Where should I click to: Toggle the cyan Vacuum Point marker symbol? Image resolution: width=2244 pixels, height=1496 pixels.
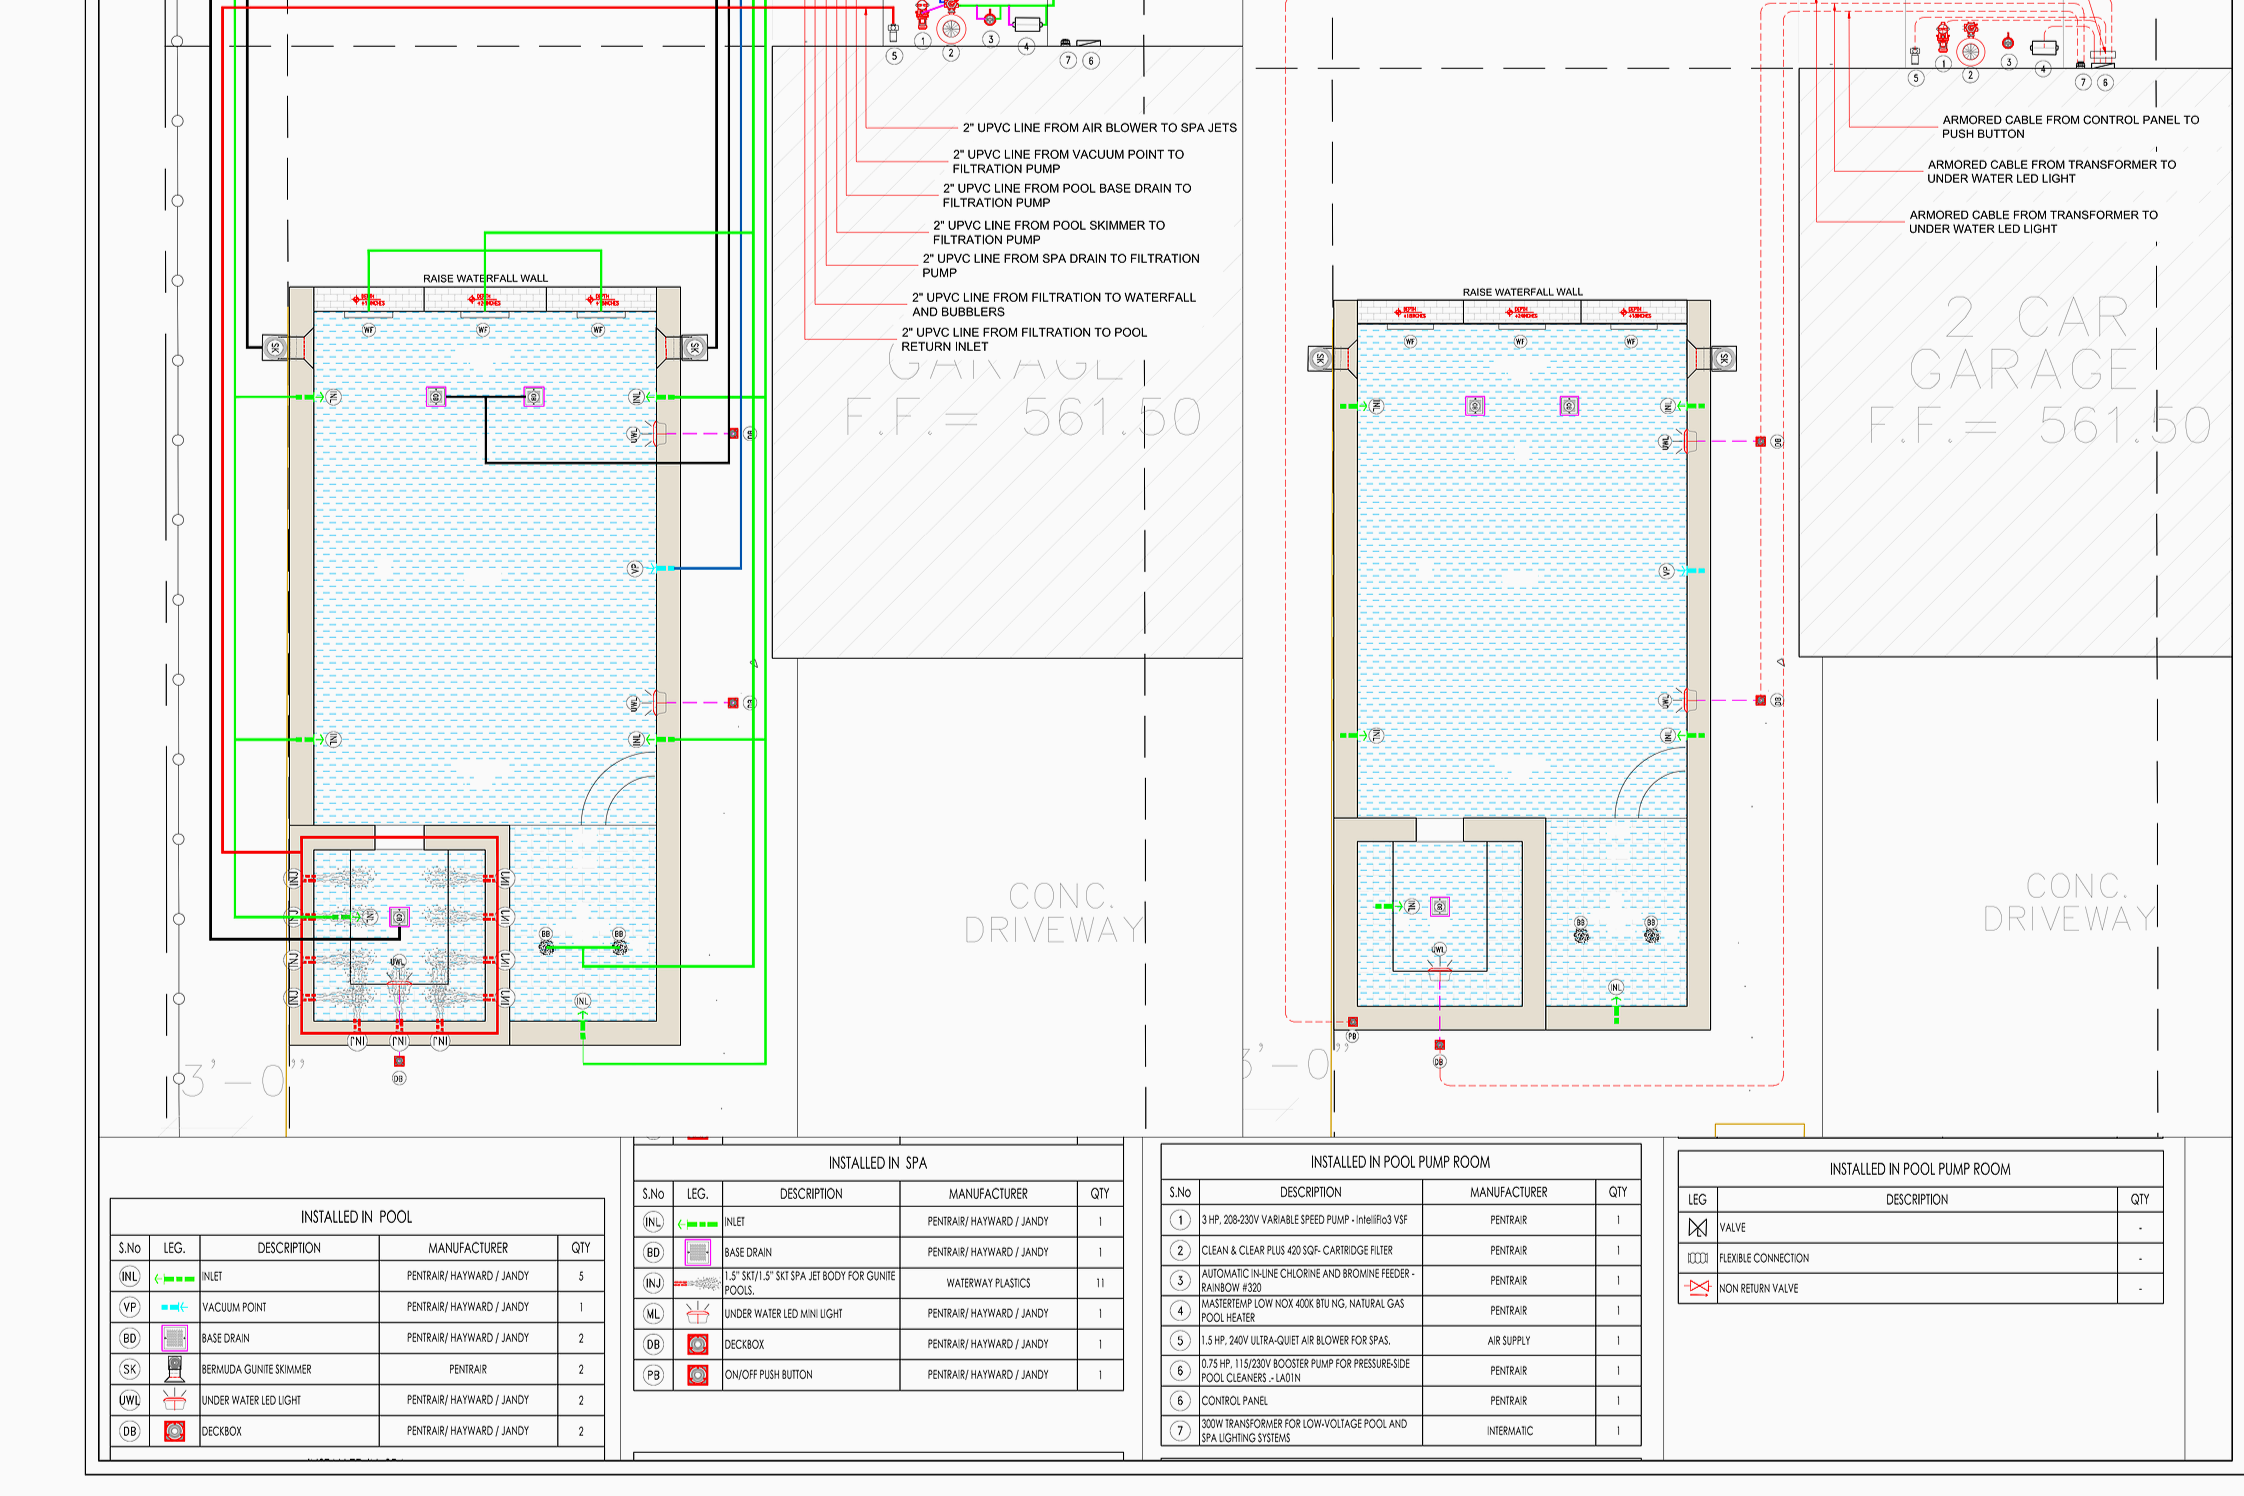174,1307
